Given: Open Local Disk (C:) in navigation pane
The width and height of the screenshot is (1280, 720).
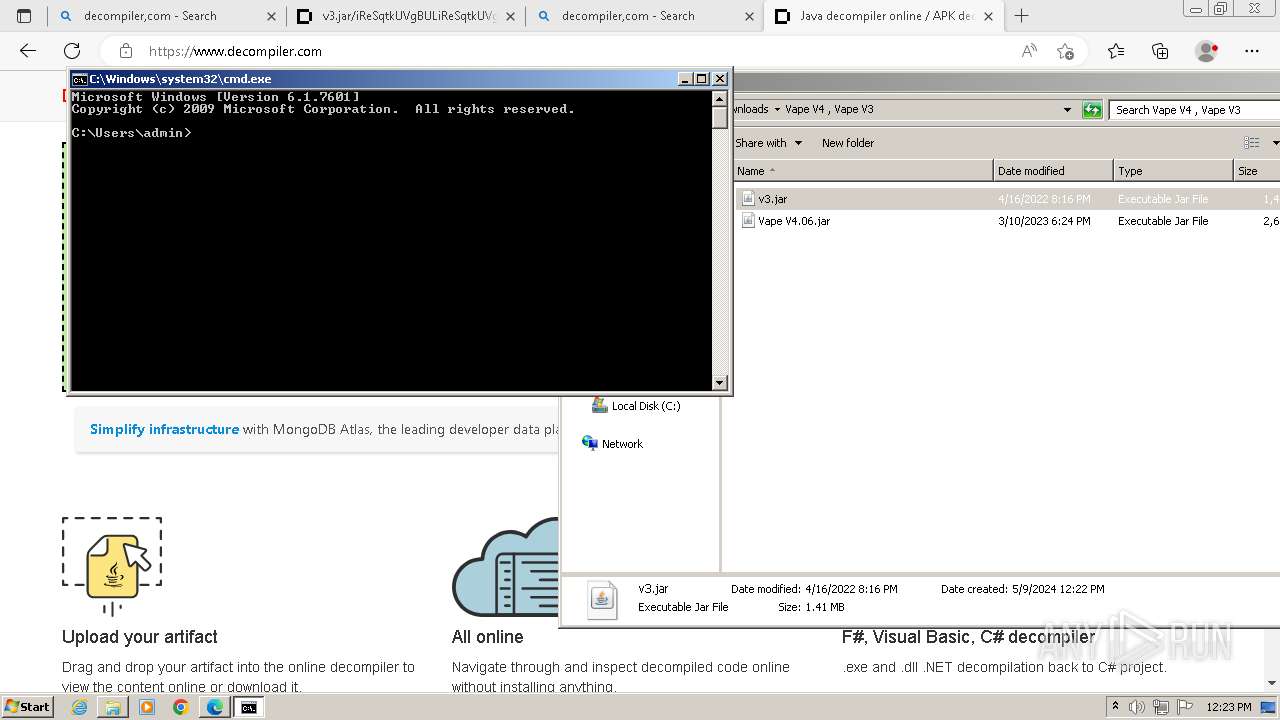Looking at the screenshot, I should point(636,406).
